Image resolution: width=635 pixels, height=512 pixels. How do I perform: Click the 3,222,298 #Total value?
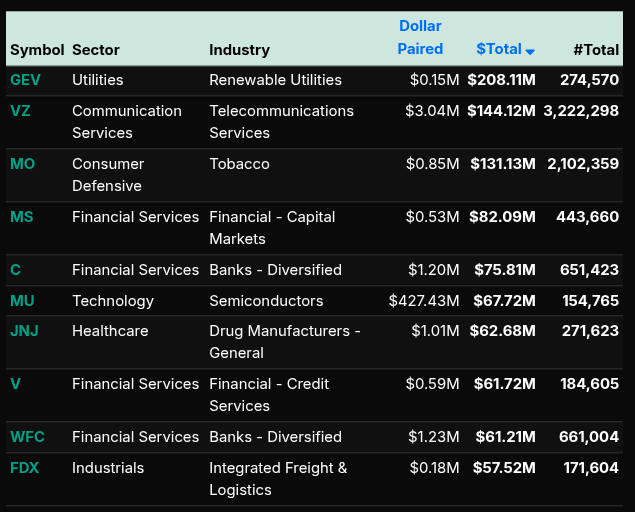click(x=581, y=111)
